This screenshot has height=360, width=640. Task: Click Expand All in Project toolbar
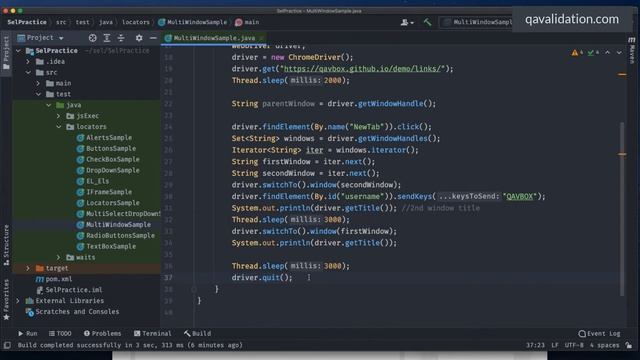click(107, 38)
